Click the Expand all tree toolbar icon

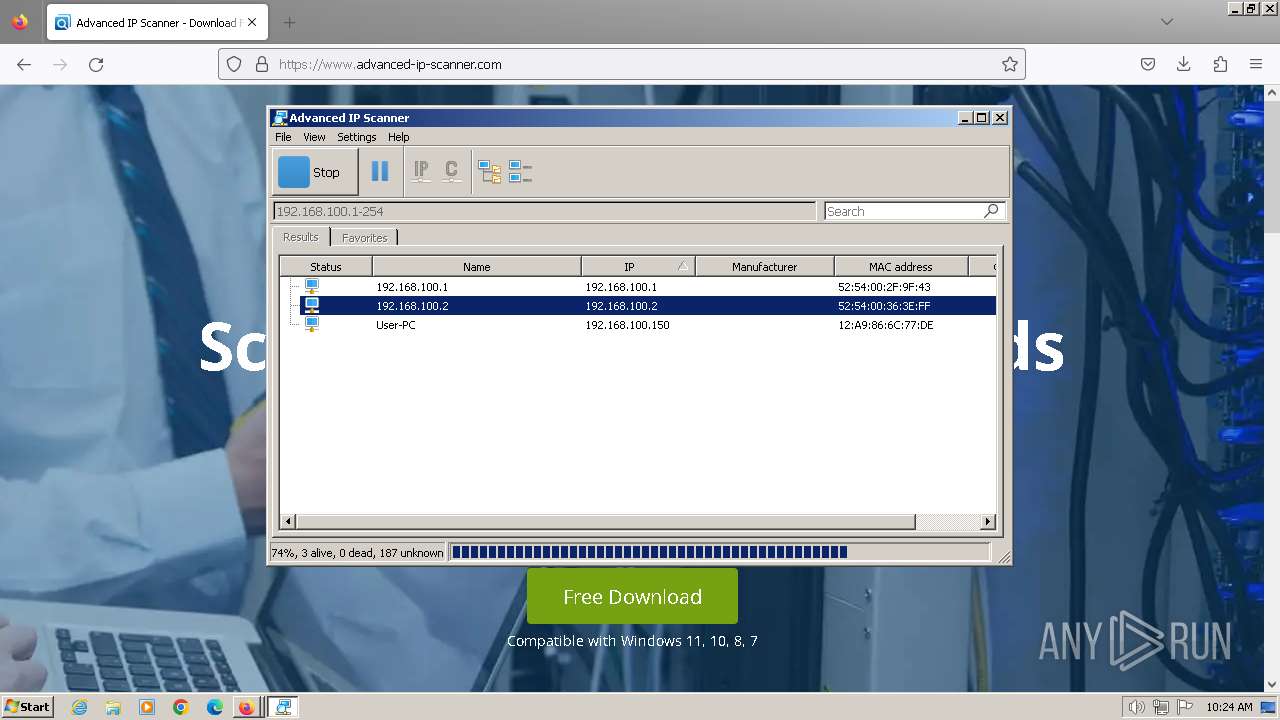pos(489,172)
